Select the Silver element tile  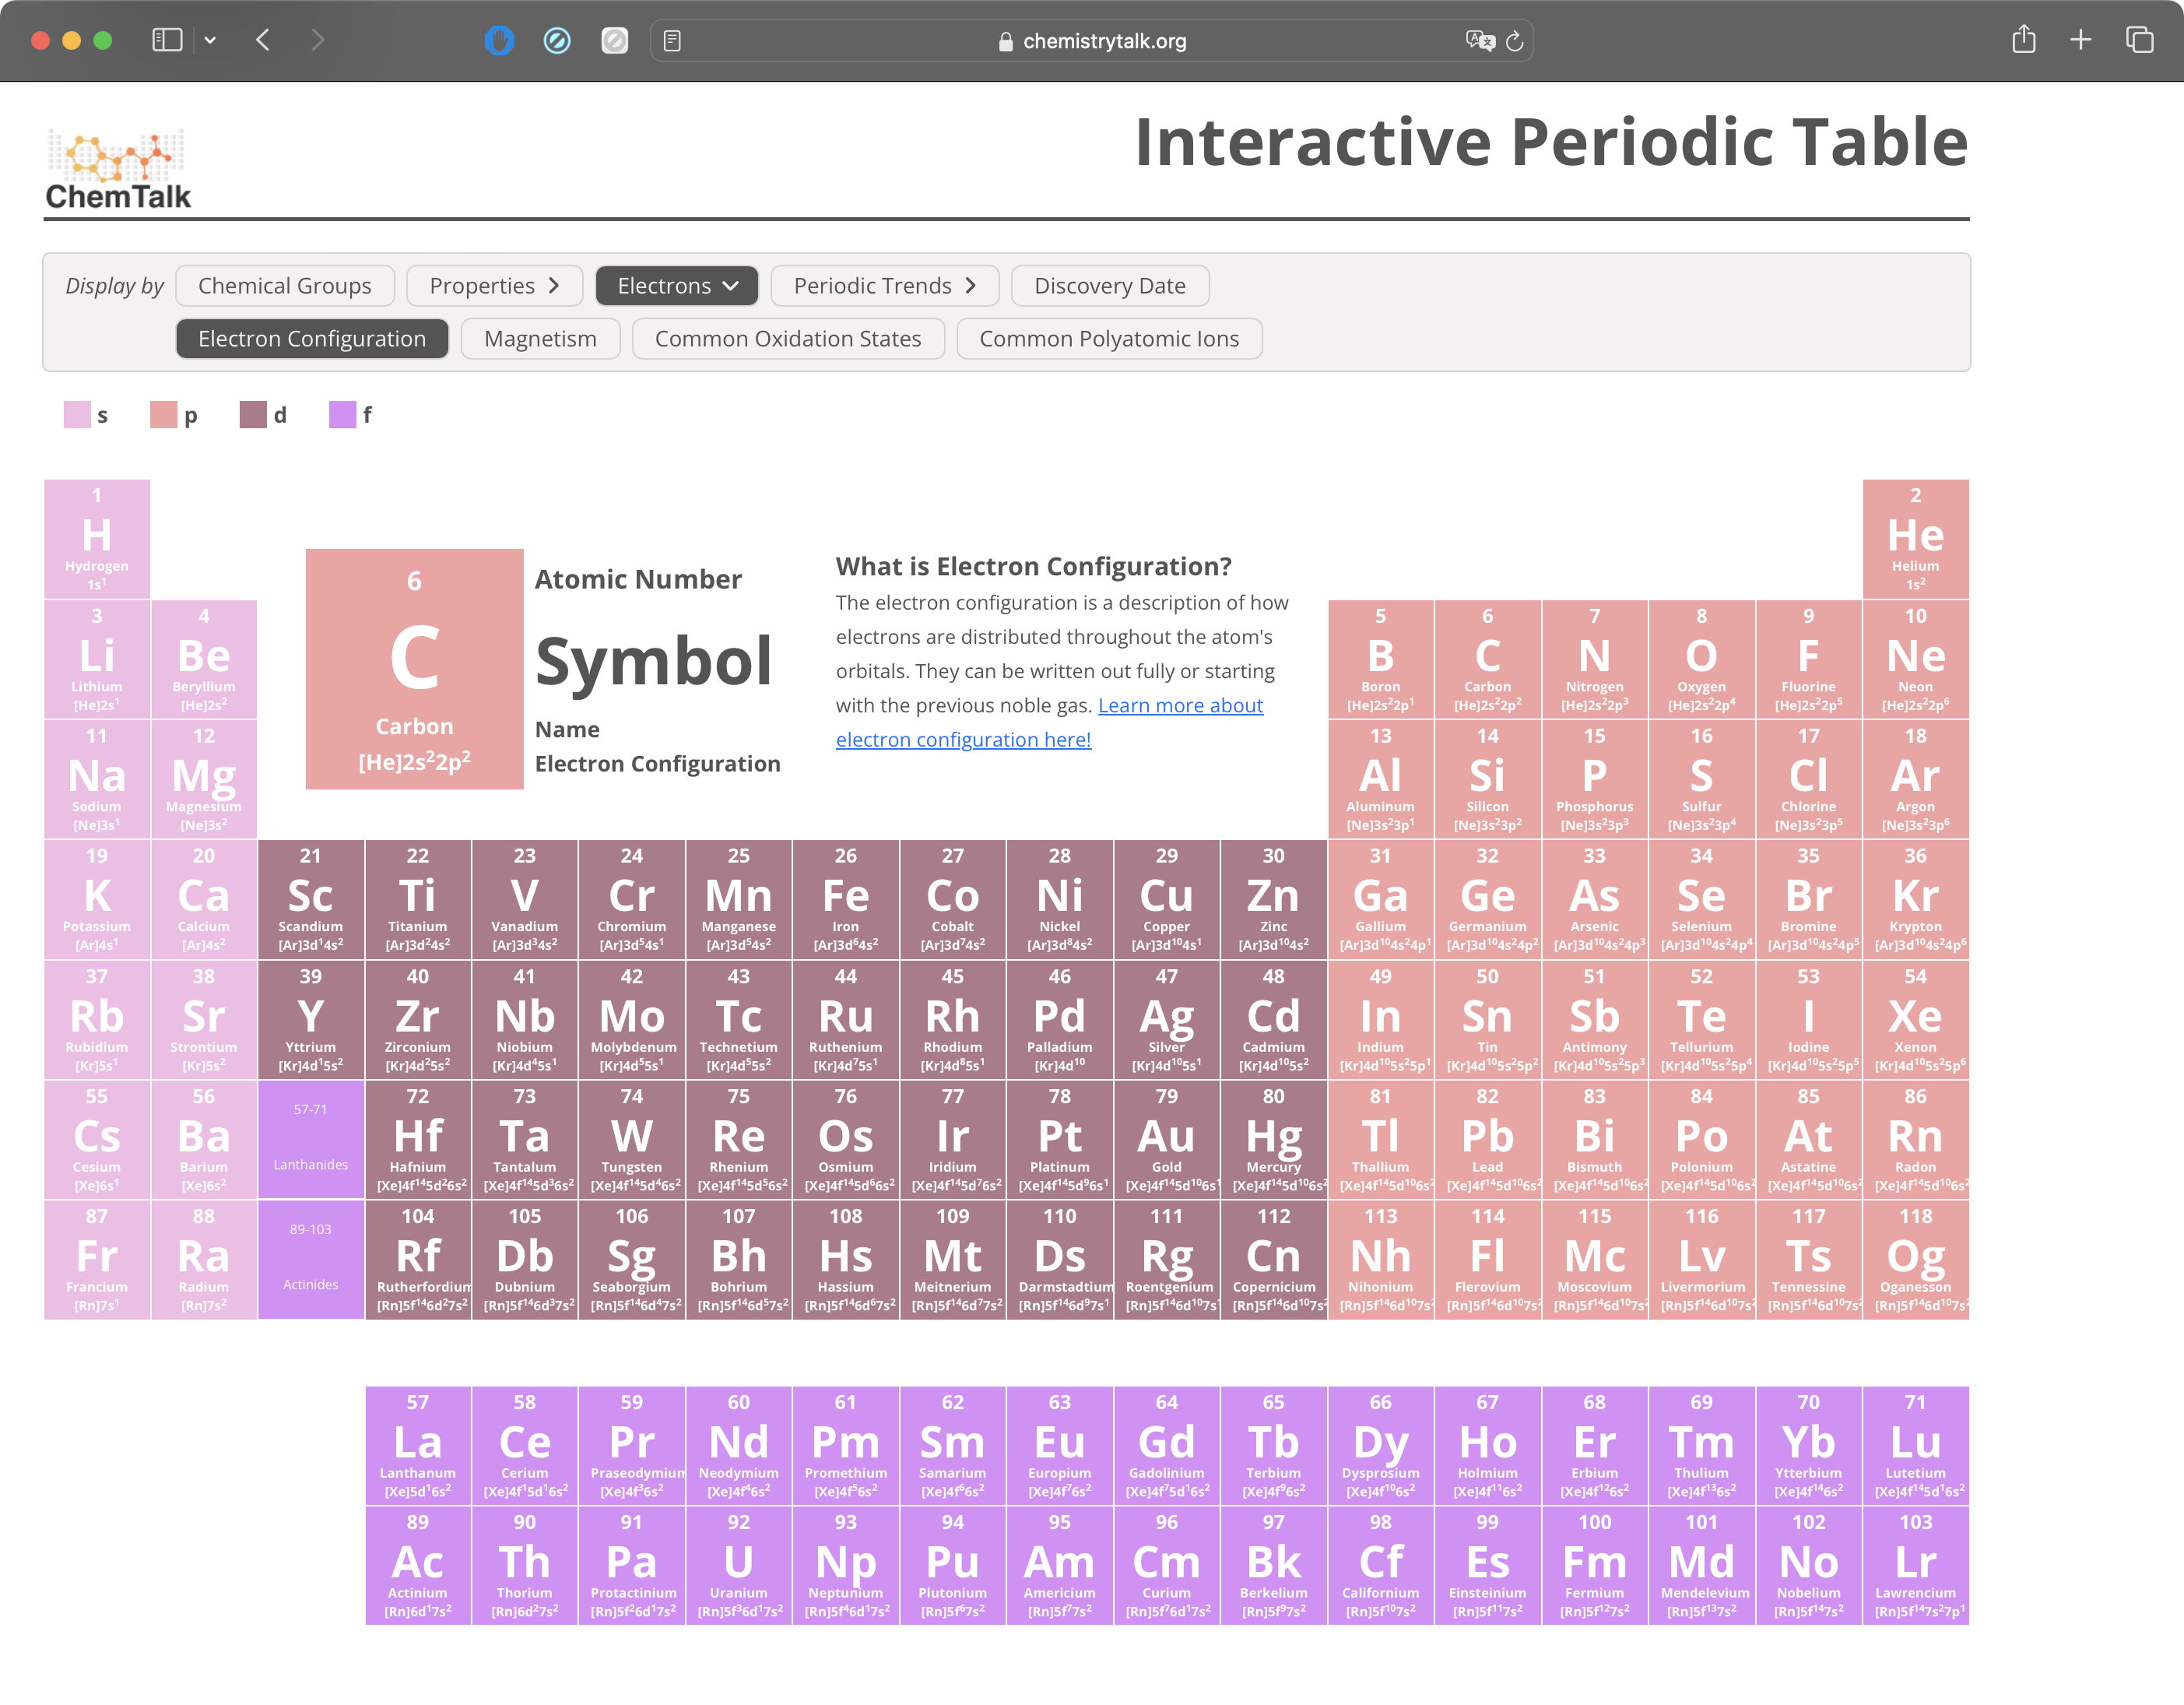click(x=1166, y=1019)
